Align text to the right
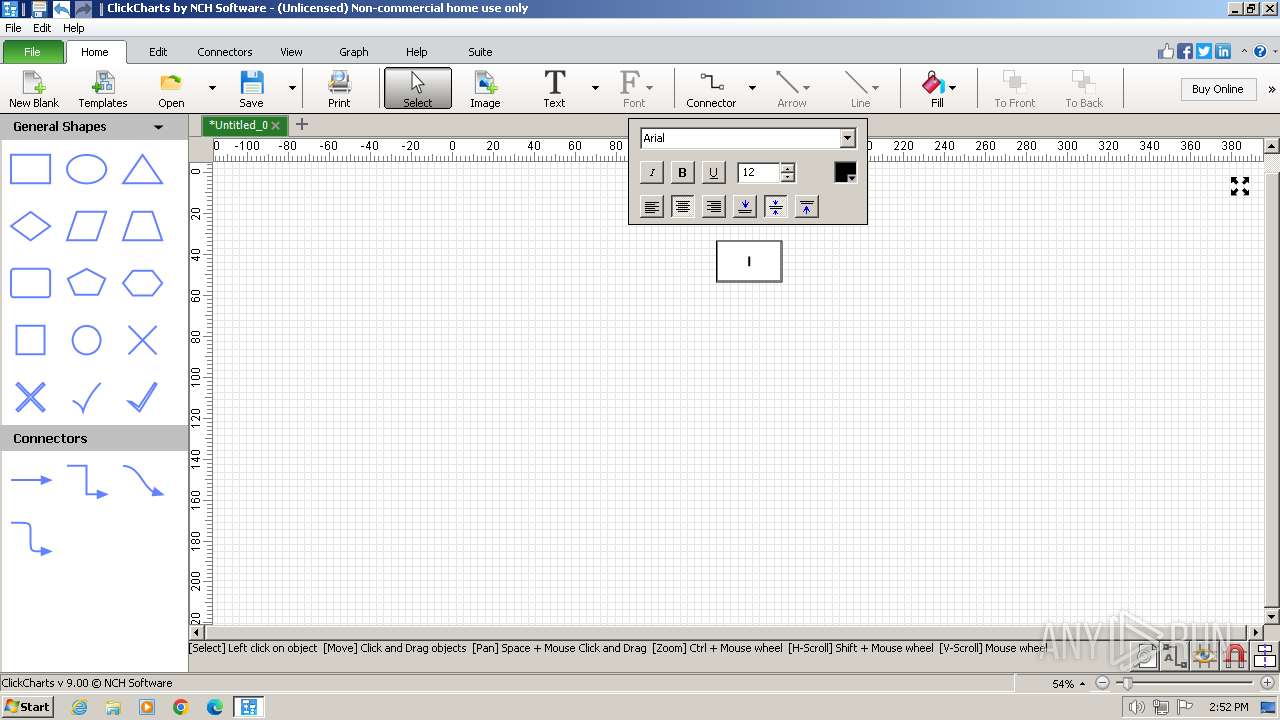Screen dimensions: 1280x720 coord(713,207)
